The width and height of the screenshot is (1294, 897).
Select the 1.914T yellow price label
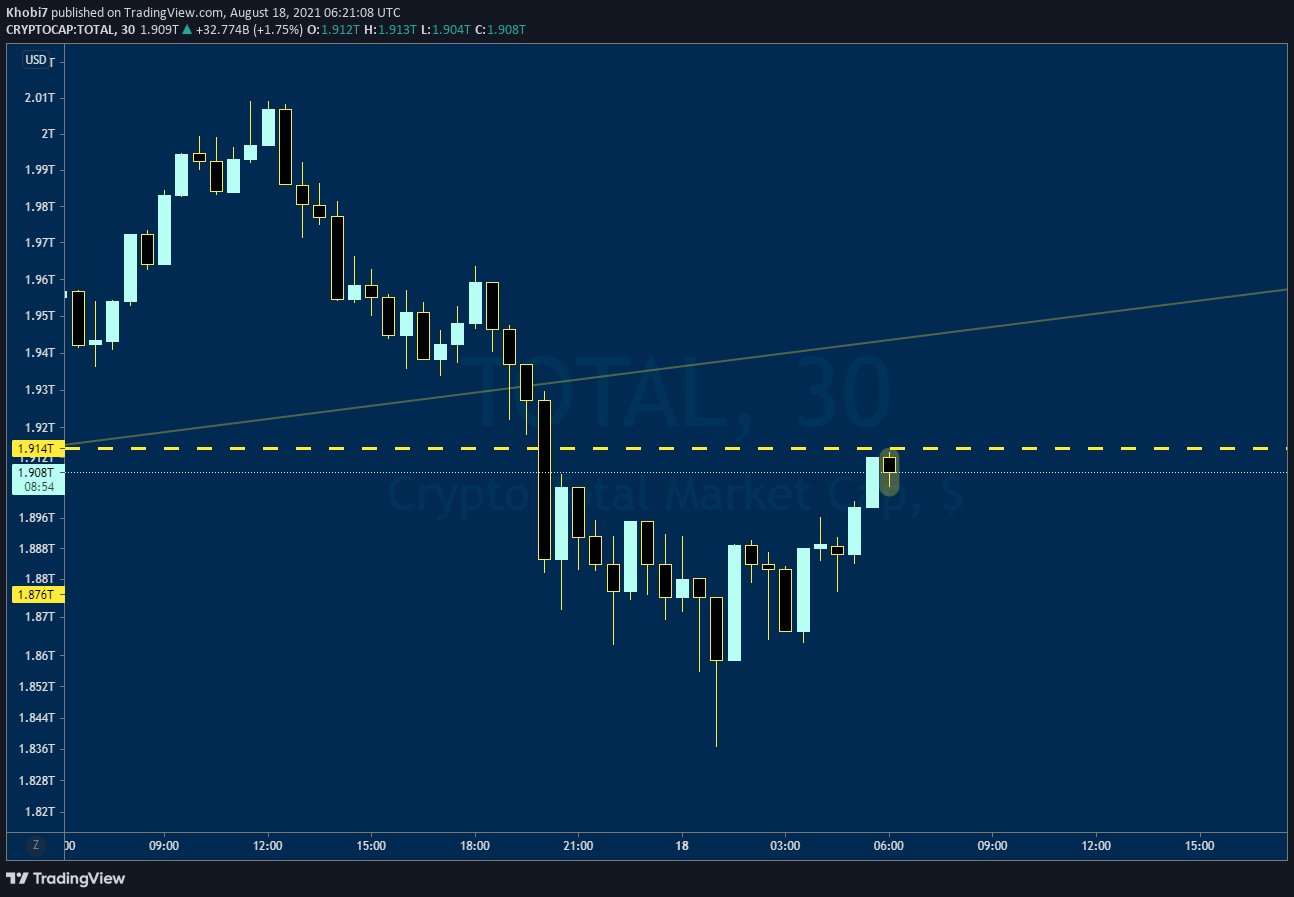pos(37,449)
